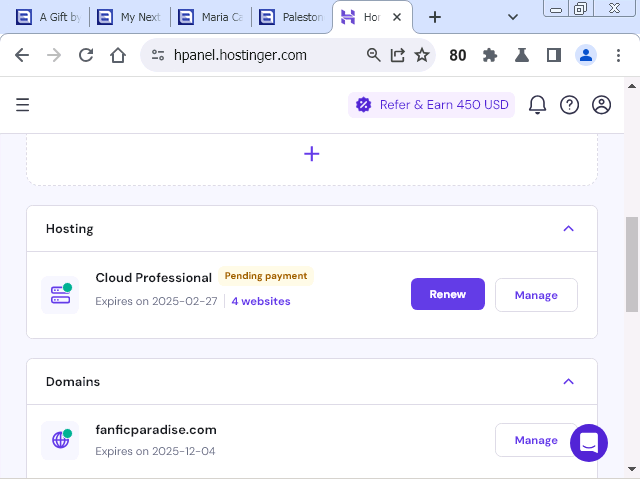Click the scrollbar up arrow

632,86
